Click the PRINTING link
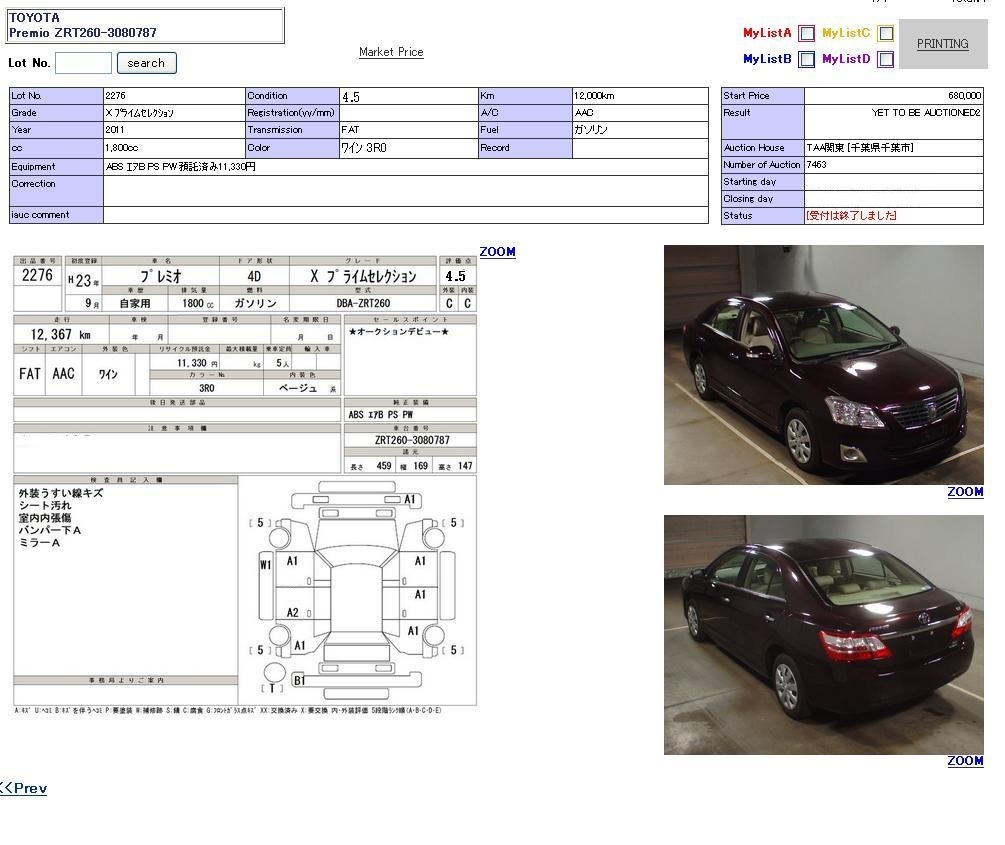This screenshot has height=845, width=1005. pyautogui.click(x=942, y=44)
